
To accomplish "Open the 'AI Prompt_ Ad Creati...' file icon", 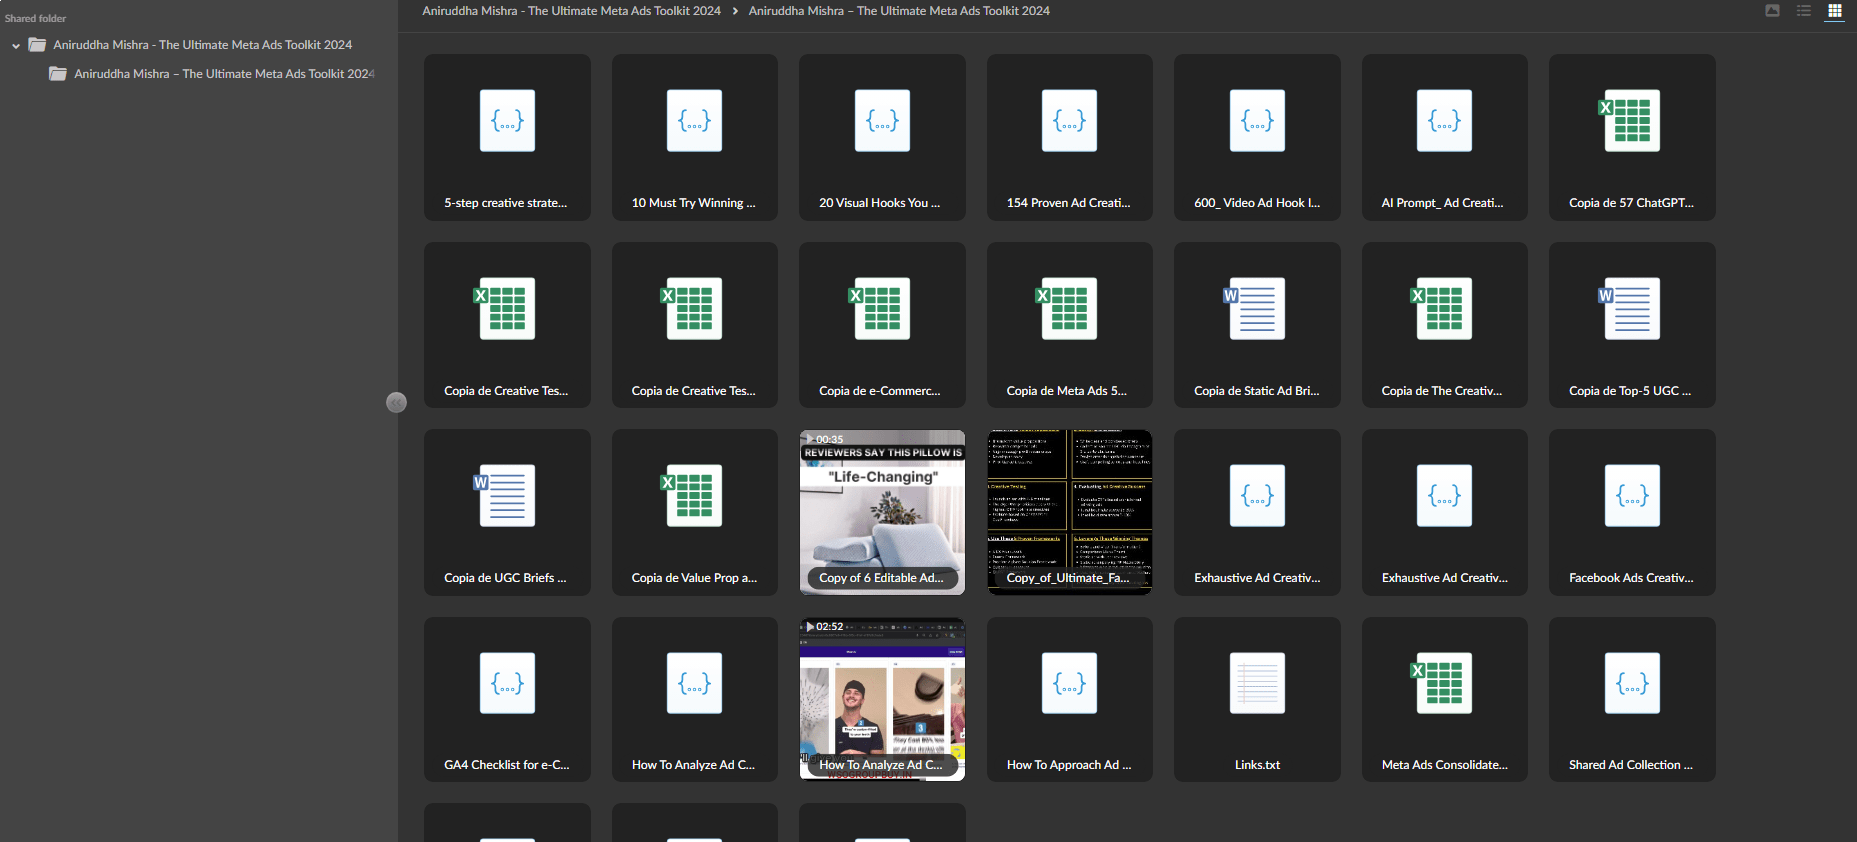I will (x=1444, y=121).
